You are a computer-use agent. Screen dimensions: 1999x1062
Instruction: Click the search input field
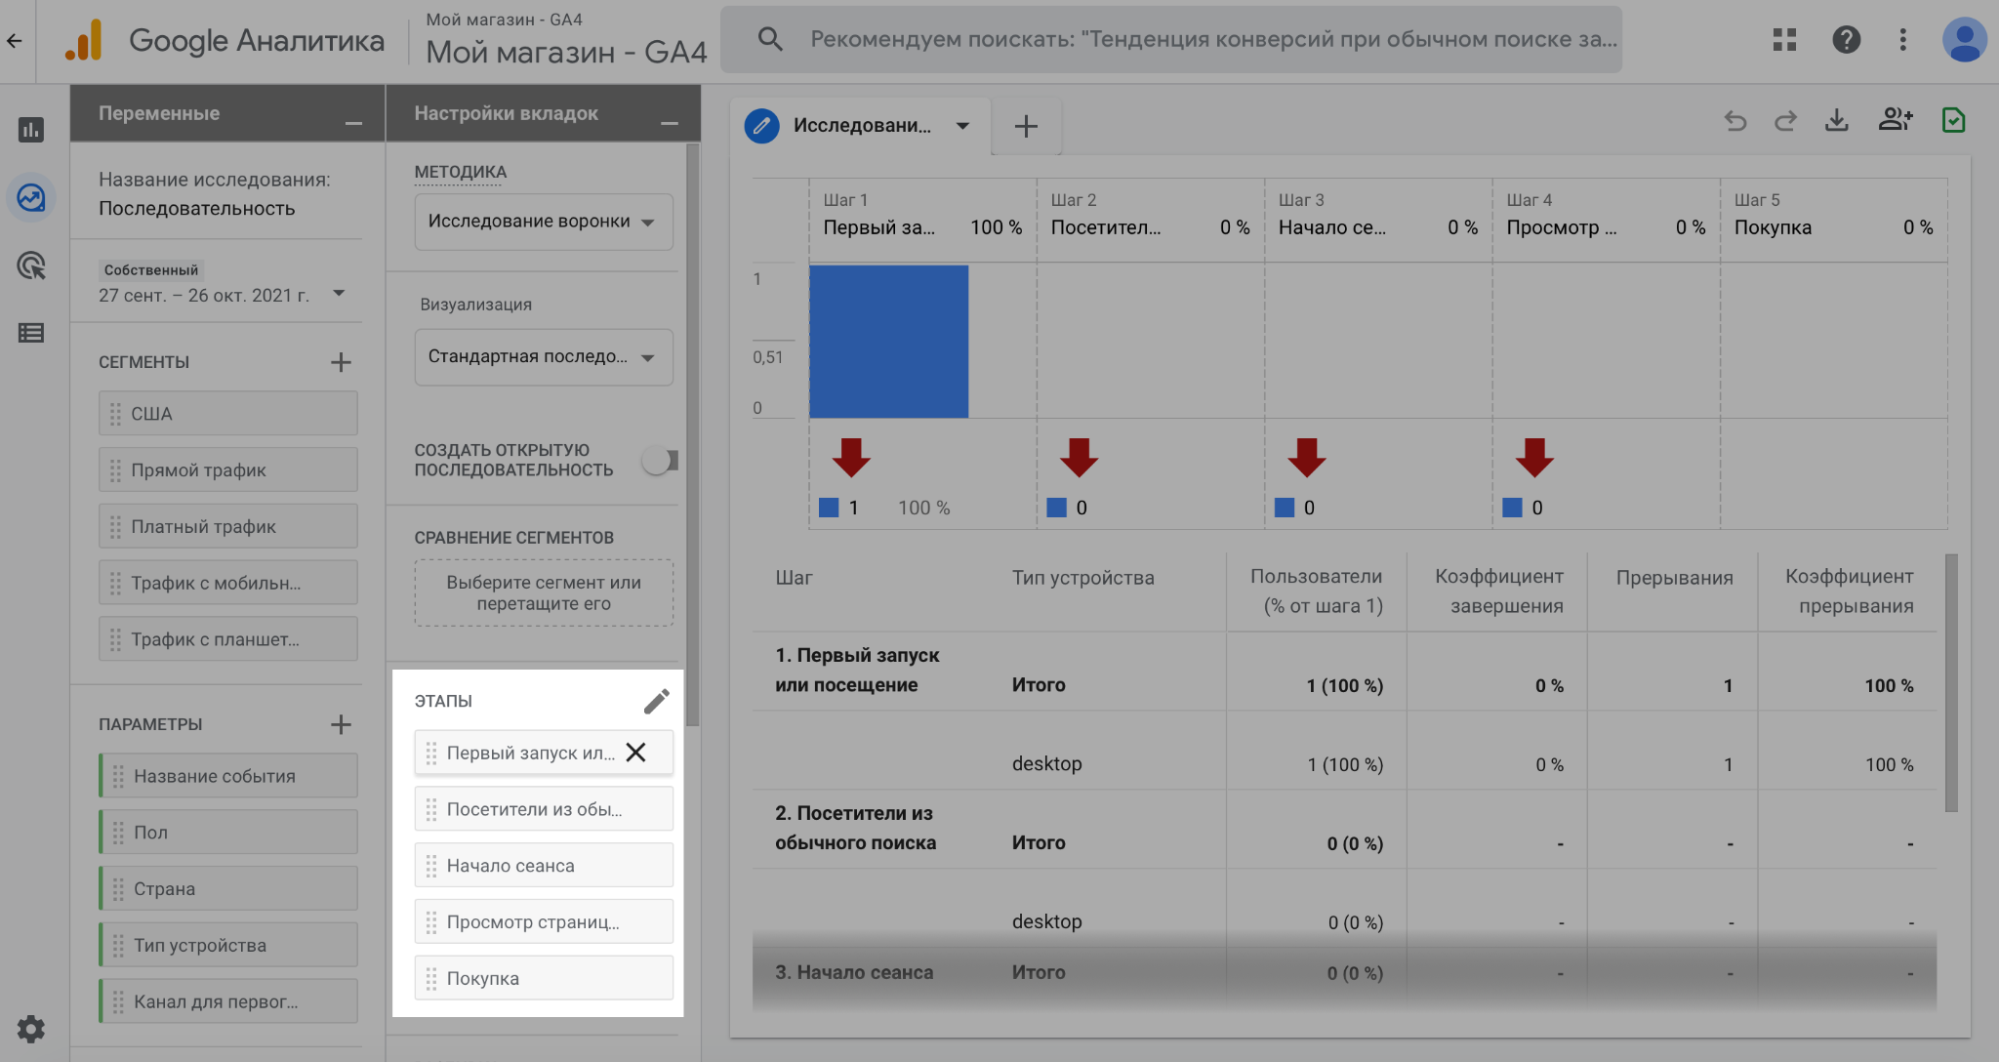pyautogui.click(x=1213, y=39)
